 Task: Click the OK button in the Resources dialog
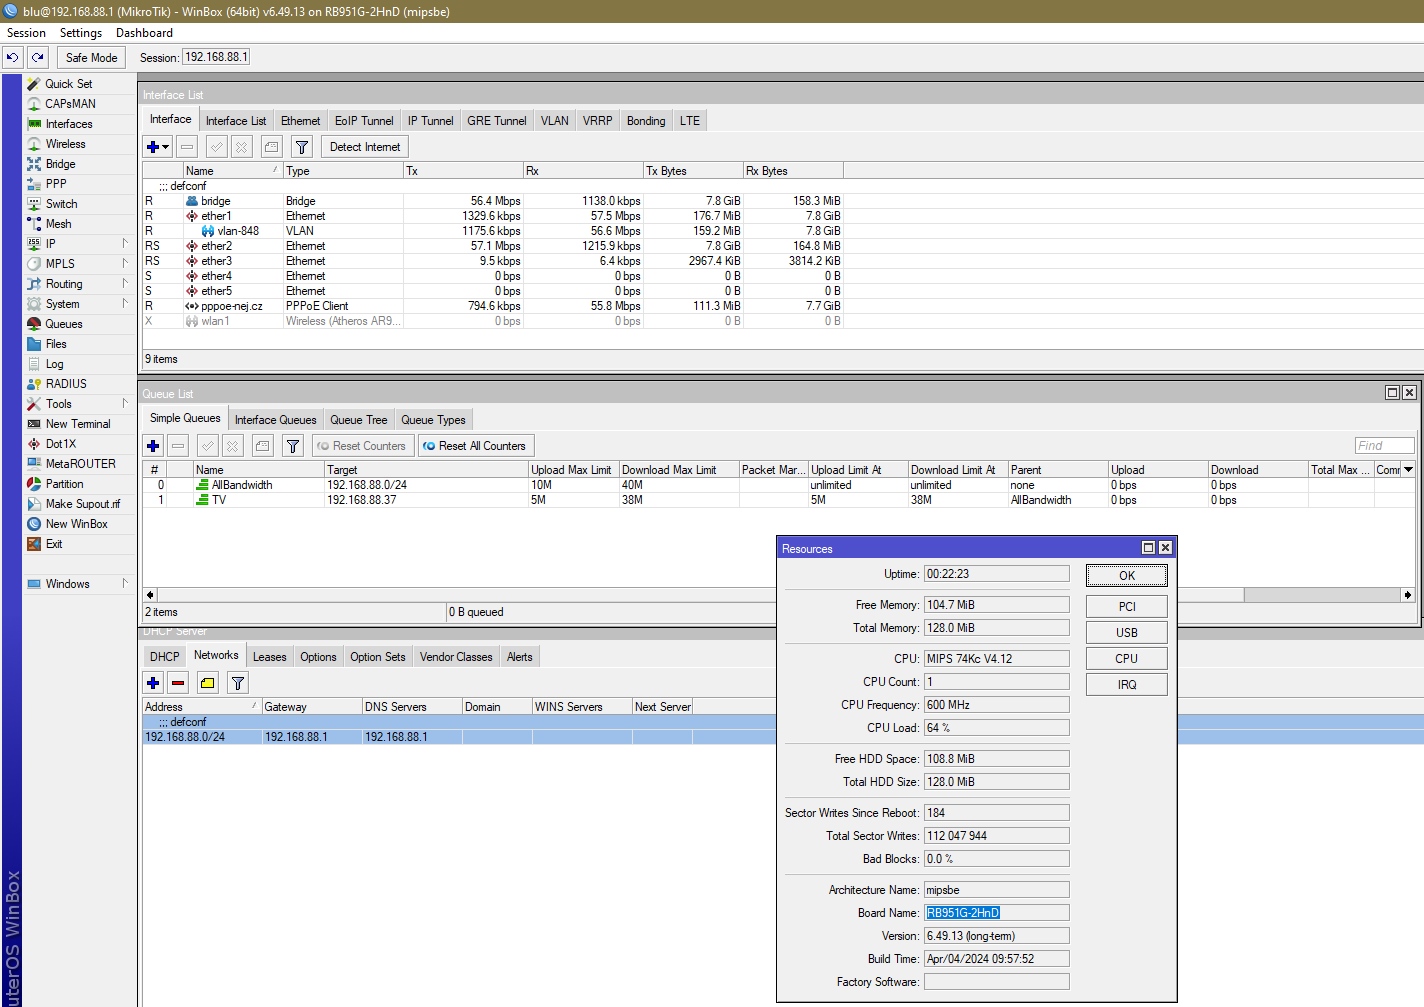click(x=1126, y=575)
